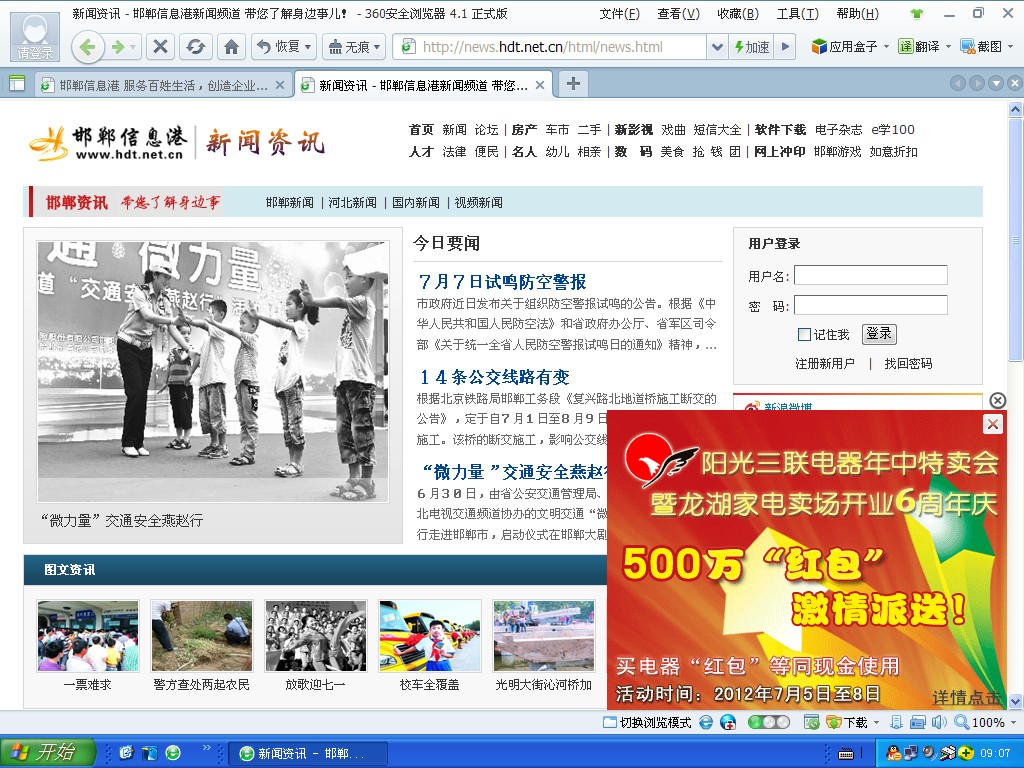The image size is (1024, 768).
Task: Open the 应用盒子 app box
Action: point(845,46)
